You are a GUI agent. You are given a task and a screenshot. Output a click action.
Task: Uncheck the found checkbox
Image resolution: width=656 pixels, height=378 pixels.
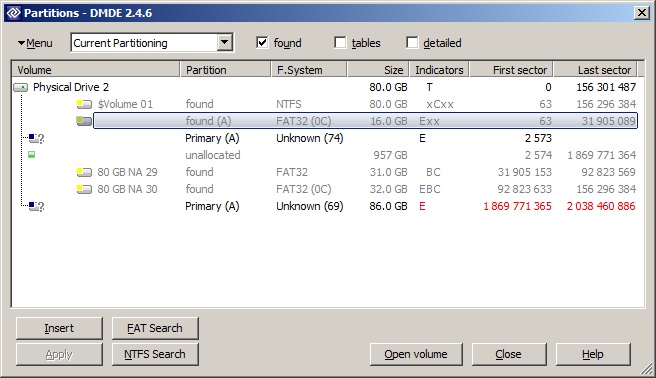point(262,43)
